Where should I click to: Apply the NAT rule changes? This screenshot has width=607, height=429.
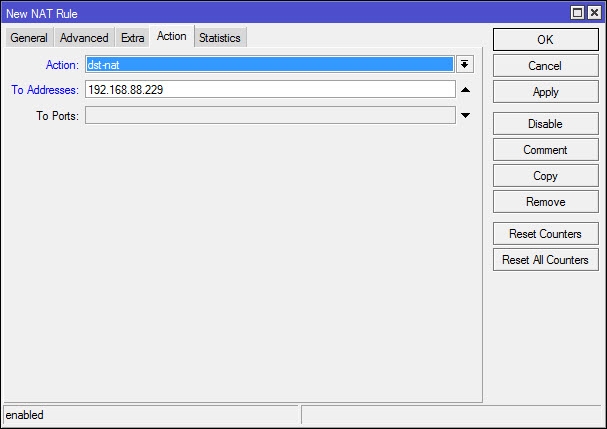(x=545, y=92)
